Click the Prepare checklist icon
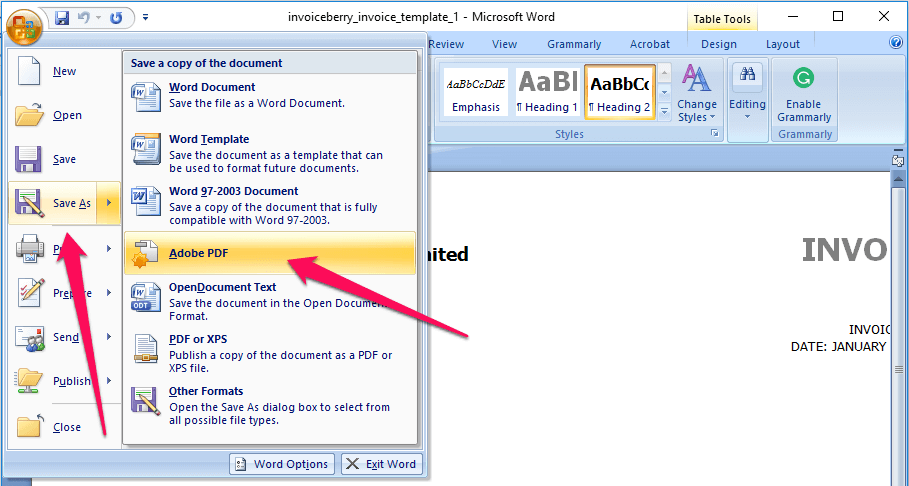This screenshot has width=909, height=486. click(x=30, y=292)
